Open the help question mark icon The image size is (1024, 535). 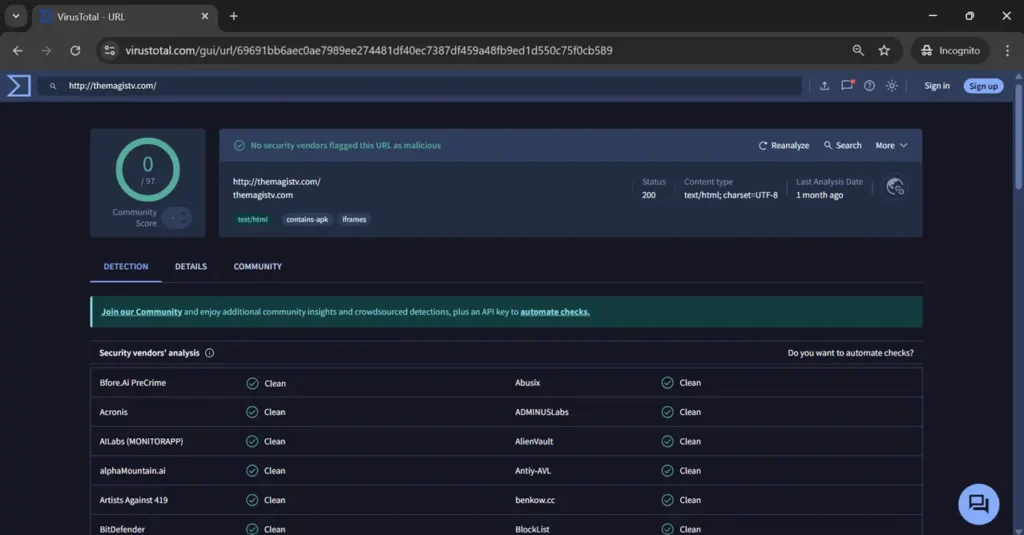tap(869, 86)
